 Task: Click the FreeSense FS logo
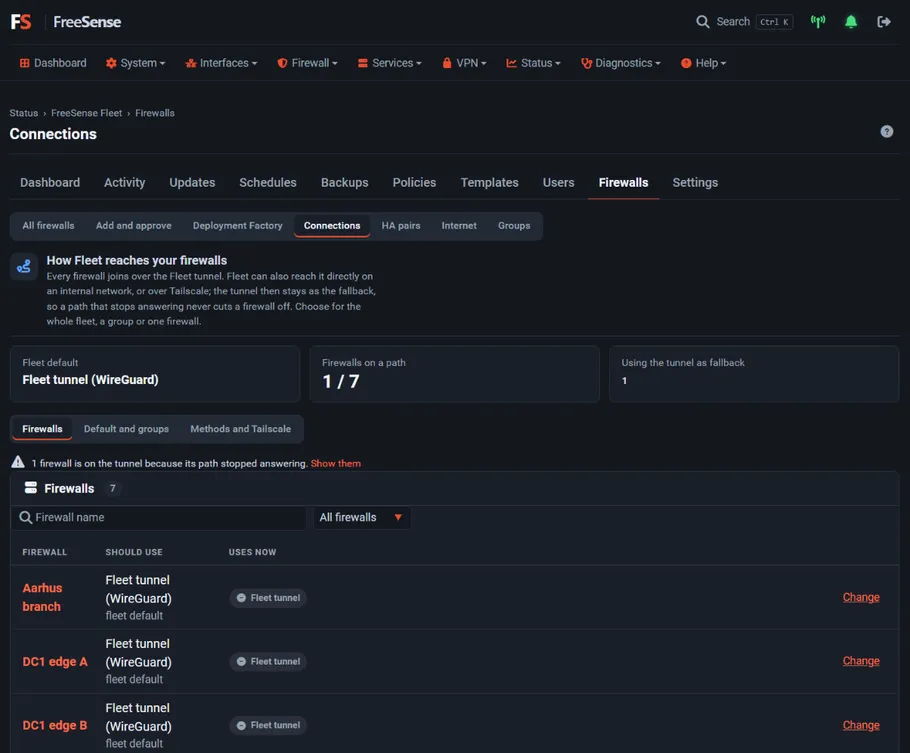tap(21, 22)
